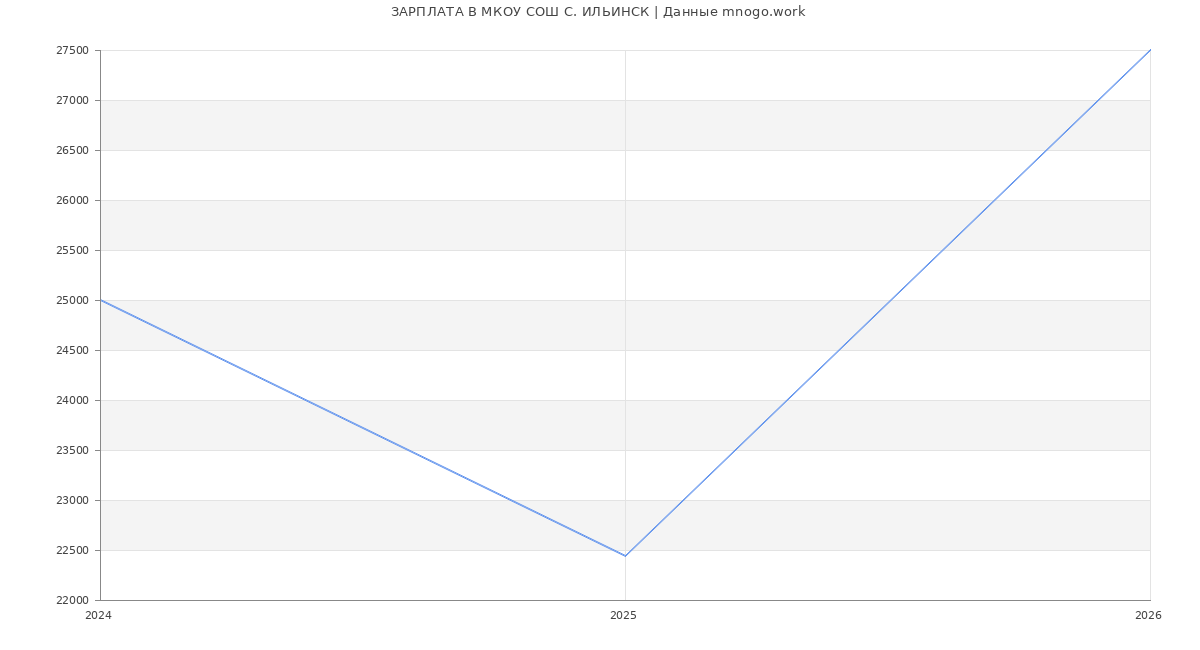The height and width of the screenshot is (650, 1200).
Task: Click the 23000 y-axis label
Action: [72, 501]
